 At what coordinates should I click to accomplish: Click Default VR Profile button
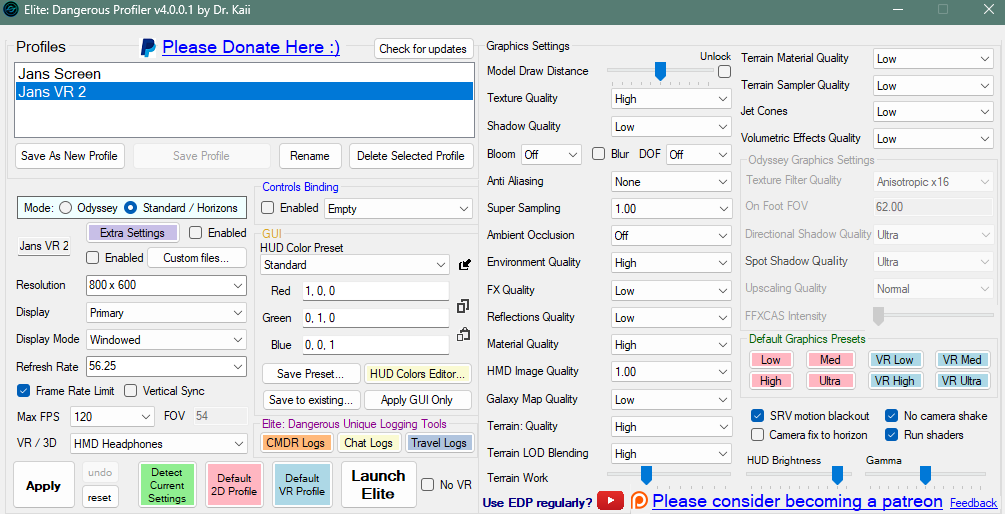[302, 485]
